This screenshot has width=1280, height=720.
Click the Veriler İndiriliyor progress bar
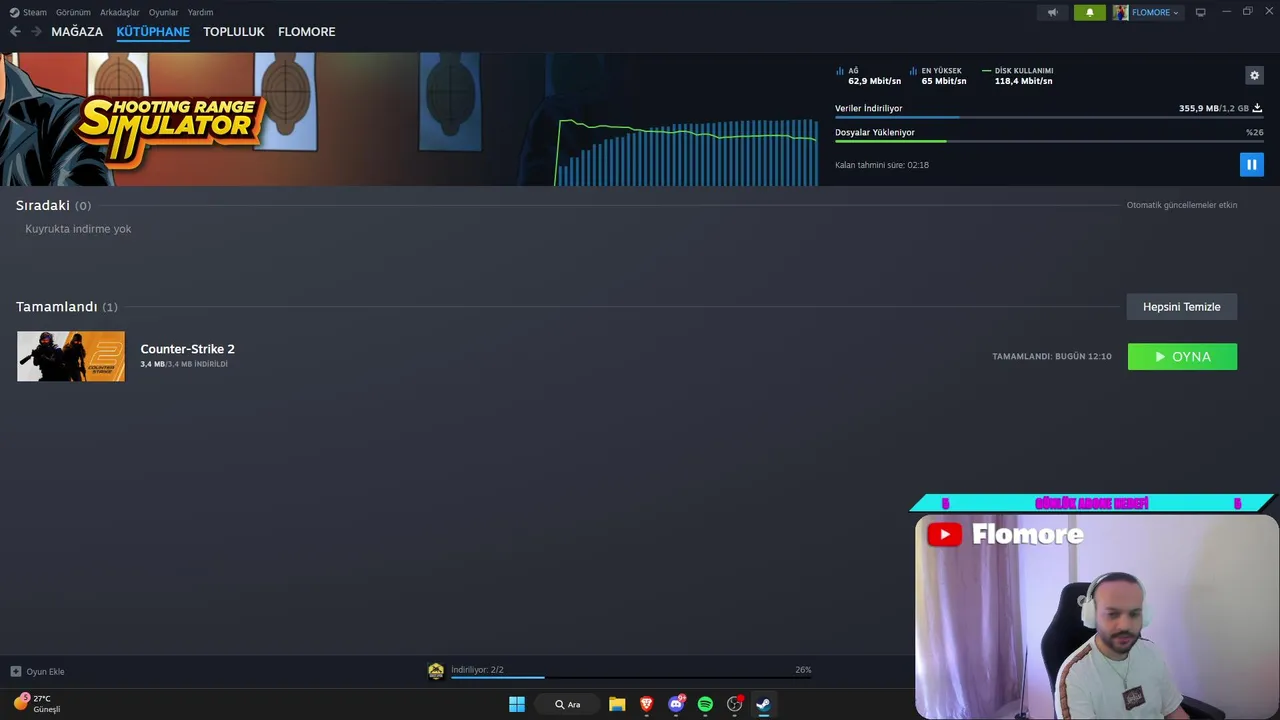pyautogui.click(x=1049, y=117)
